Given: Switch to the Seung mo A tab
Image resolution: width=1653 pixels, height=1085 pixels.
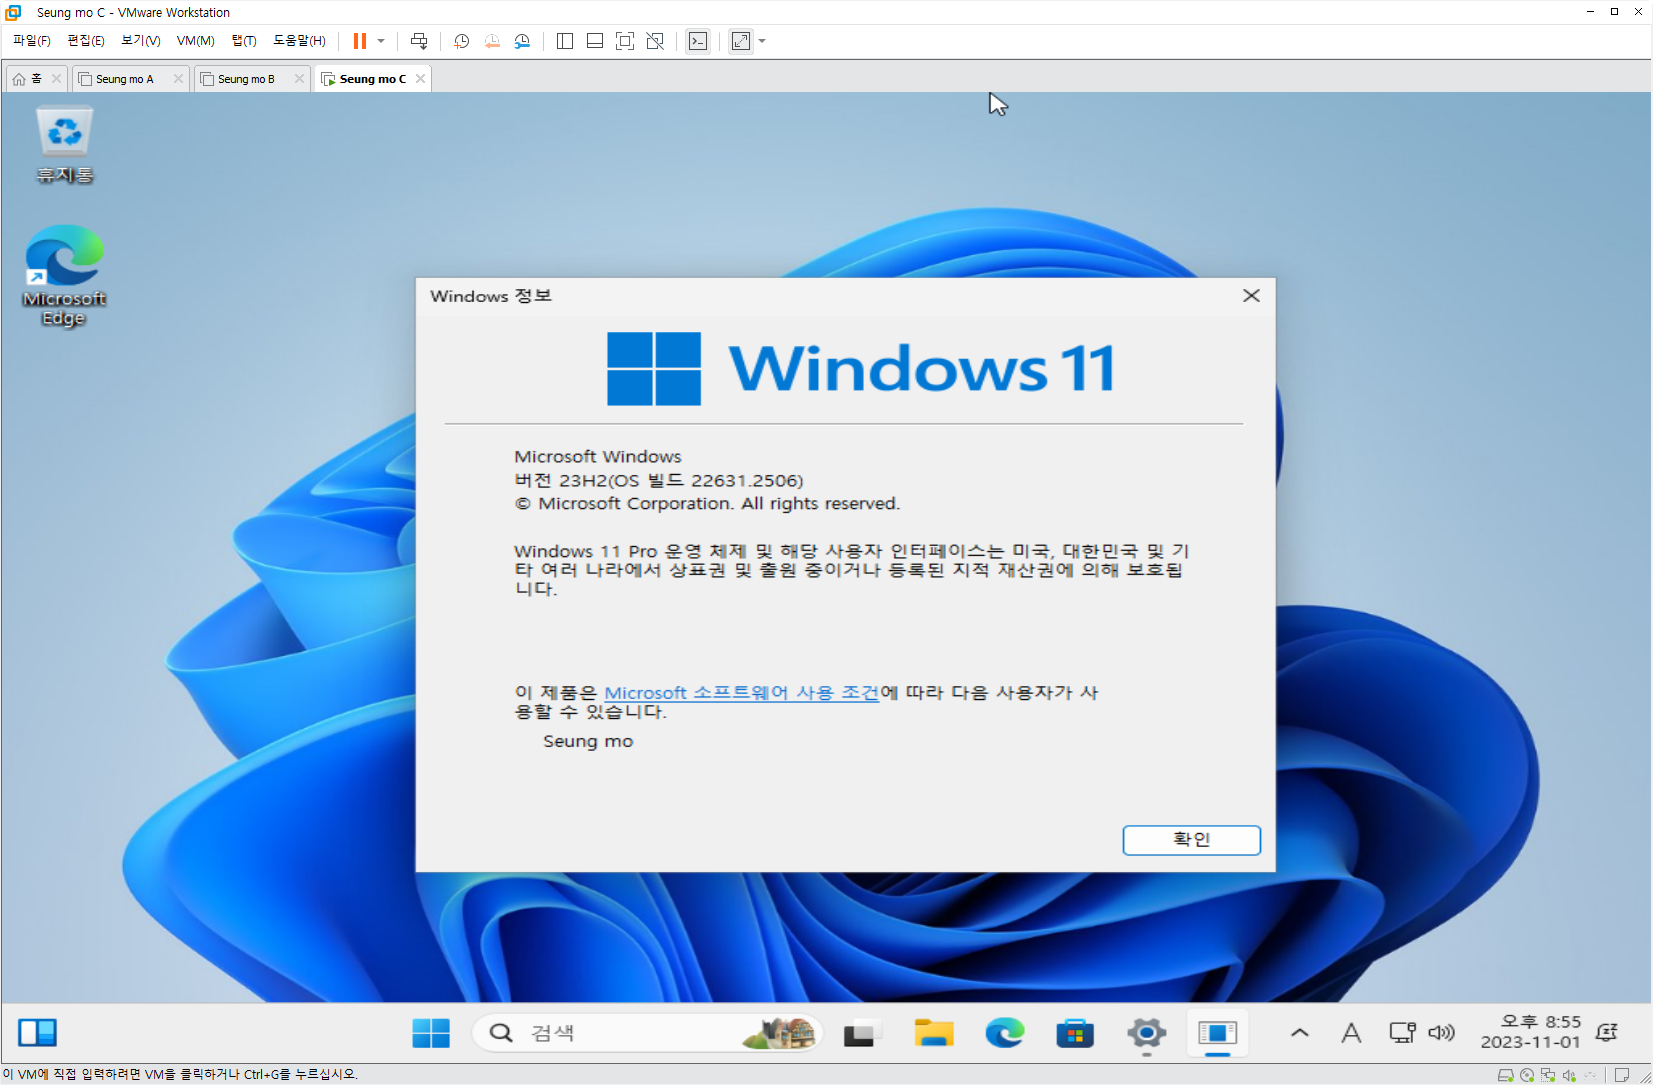Looking at the screenshot, I should (x=125, y=79).
